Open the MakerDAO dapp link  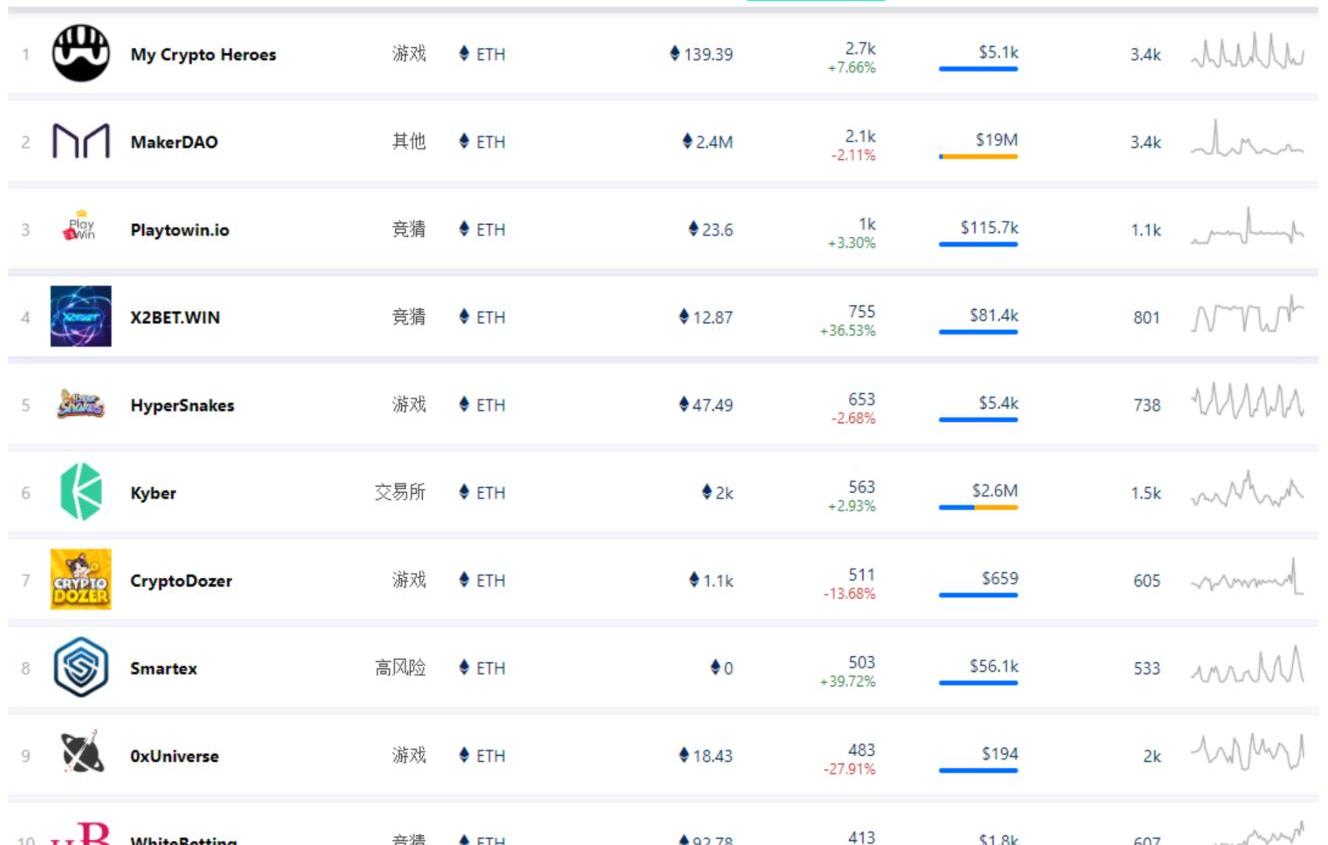click(174, 142)
